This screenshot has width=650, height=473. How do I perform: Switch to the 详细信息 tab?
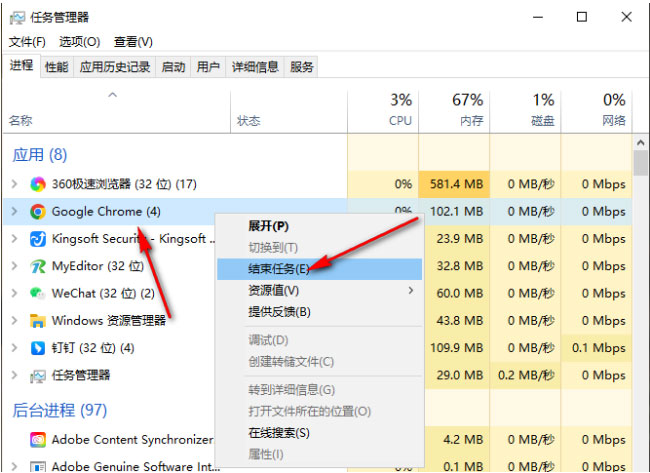[x=255, y=67]
